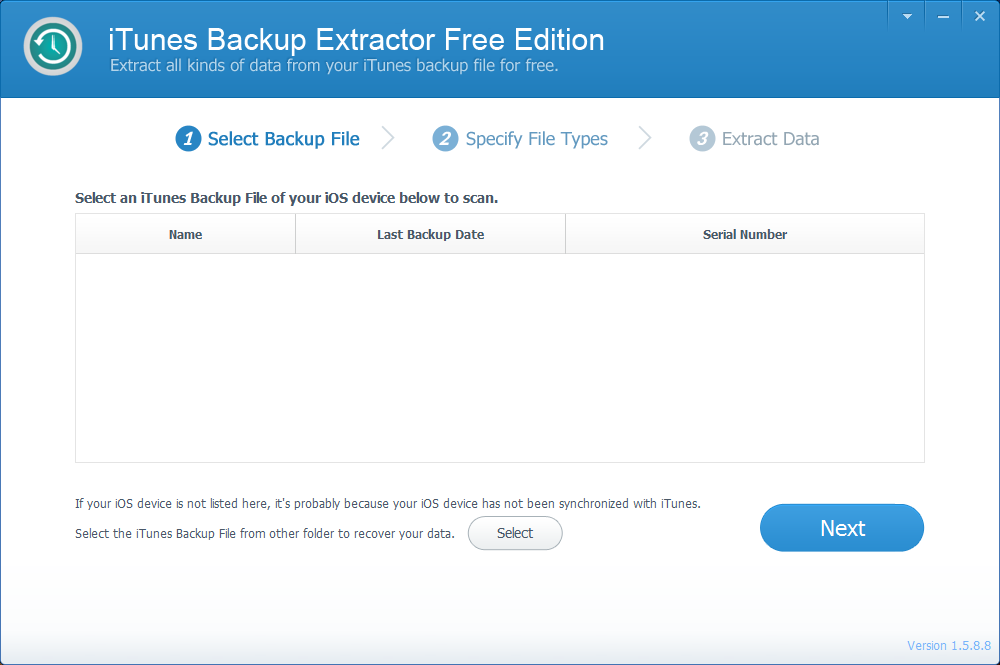This screenshot has width=1000, height=665.
Task: Sort by Serial Number column
Action: point(745,233)
